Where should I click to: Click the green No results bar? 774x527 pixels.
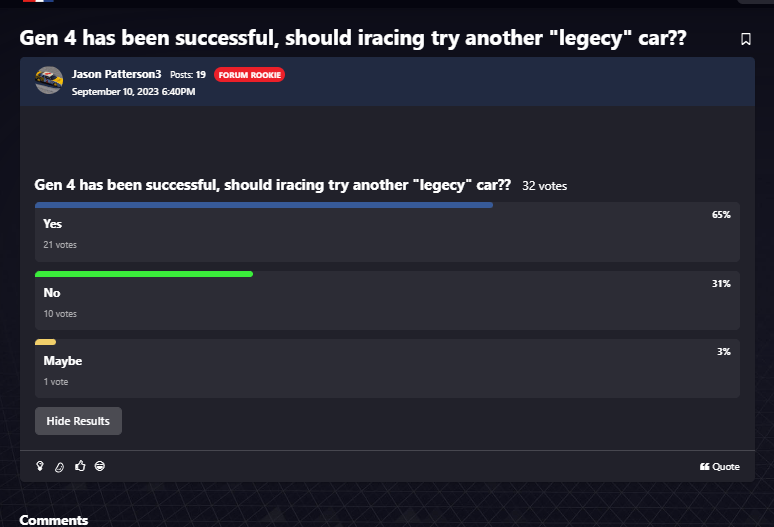point(144,274)
